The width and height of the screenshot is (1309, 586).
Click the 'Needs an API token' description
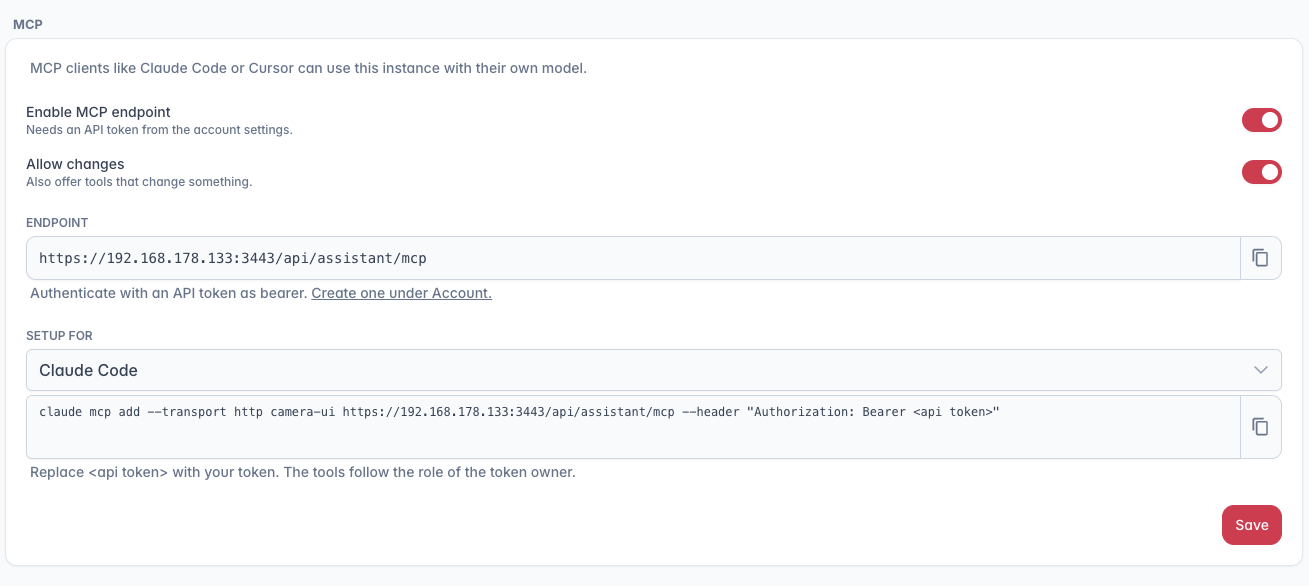point(159,130)
